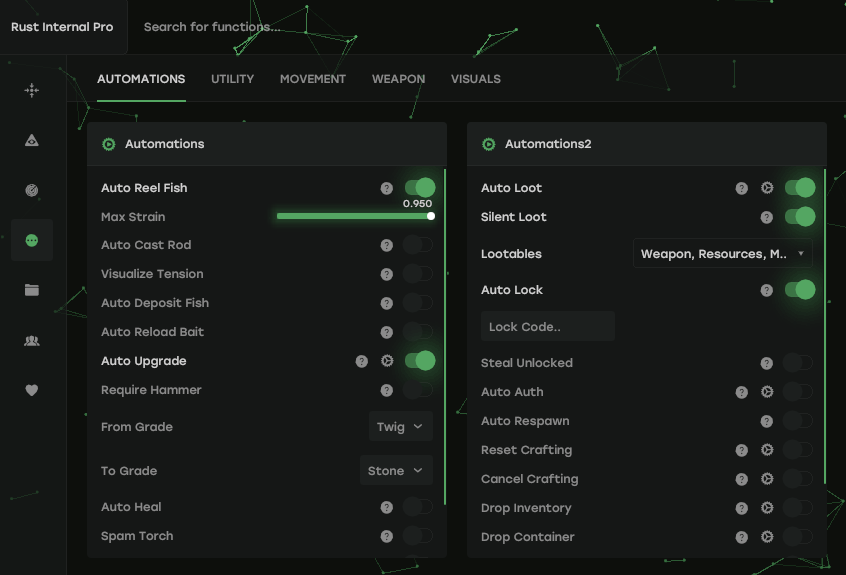Open the radar sidebar section
This screenshot has width=846, height=575.
coord(32,190)
